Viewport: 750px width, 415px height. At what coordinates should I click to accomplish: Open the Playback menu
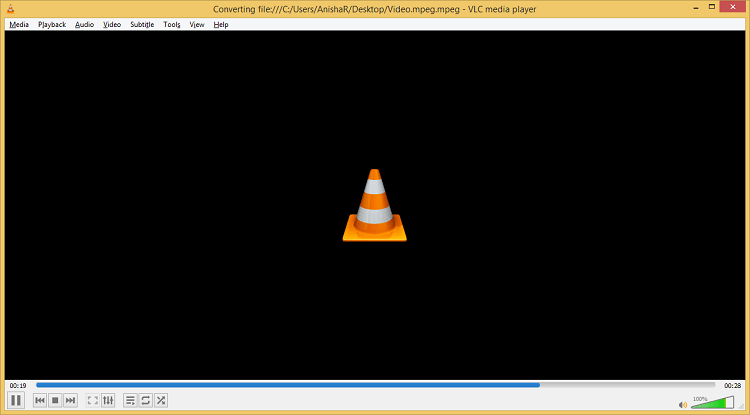click(52, 24)
